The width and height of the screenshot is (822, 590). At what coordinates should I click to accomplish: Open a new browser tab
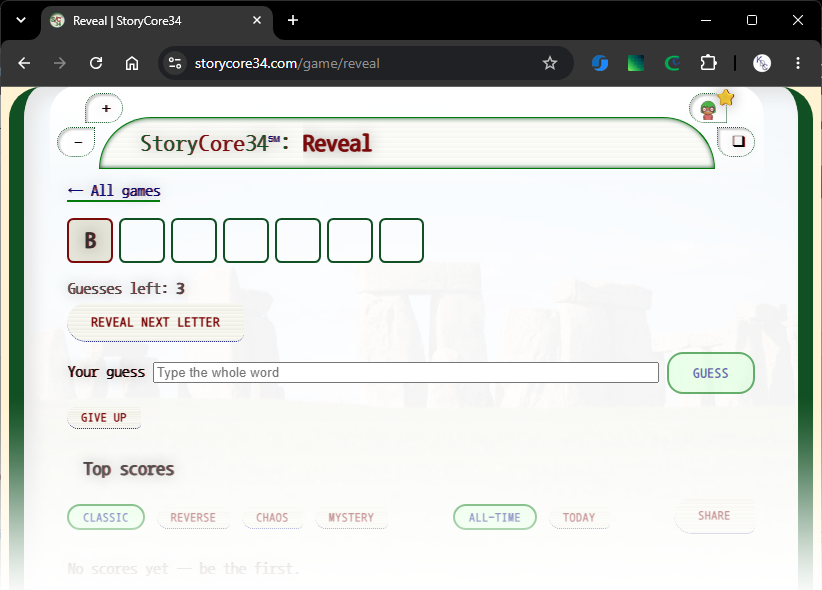click(293, 20)
